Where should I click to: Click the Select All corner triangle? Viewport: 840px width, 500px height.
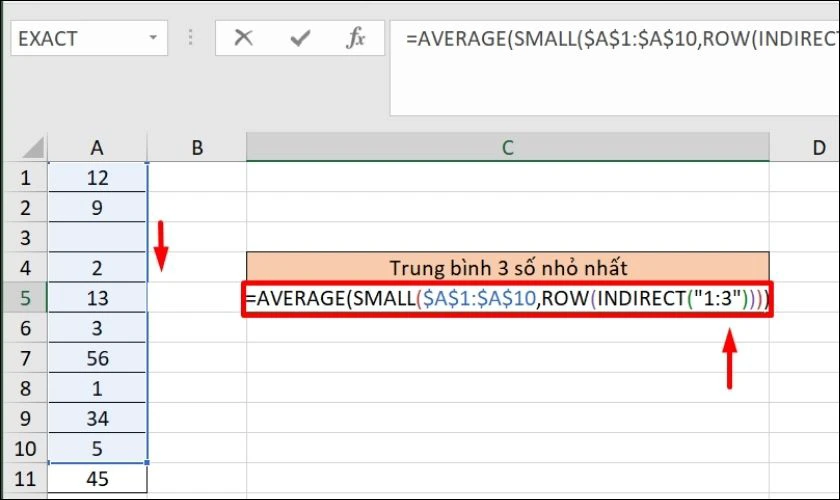point(33,147)
